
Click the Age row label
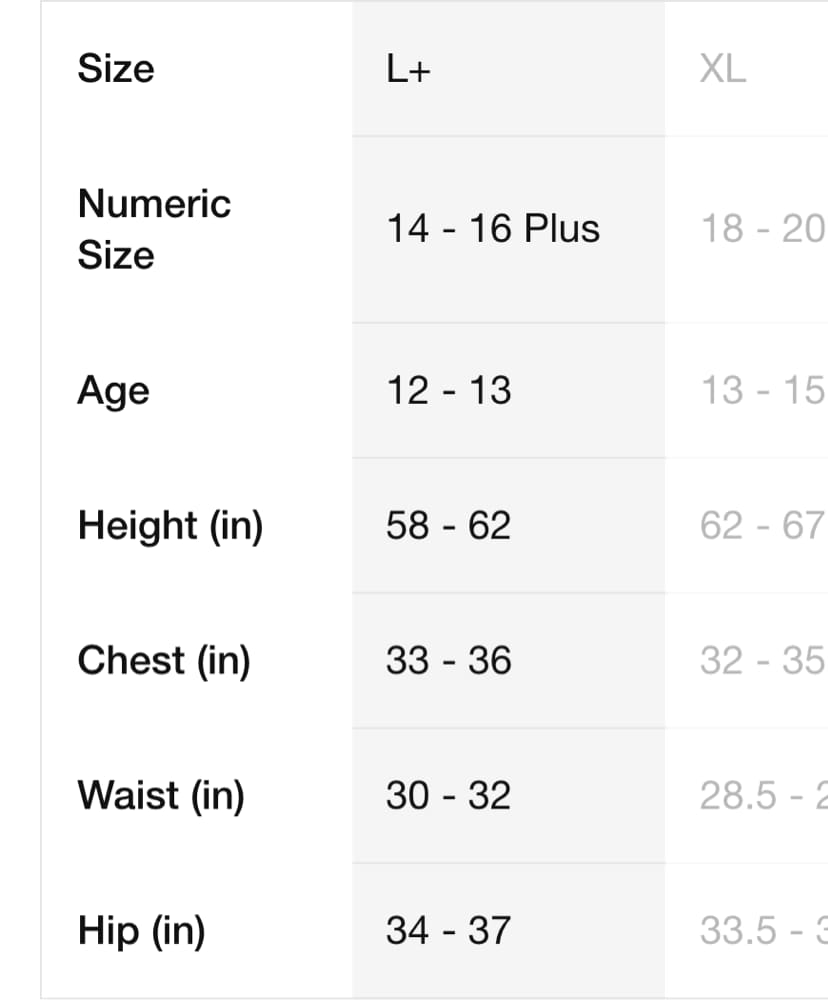113,391
